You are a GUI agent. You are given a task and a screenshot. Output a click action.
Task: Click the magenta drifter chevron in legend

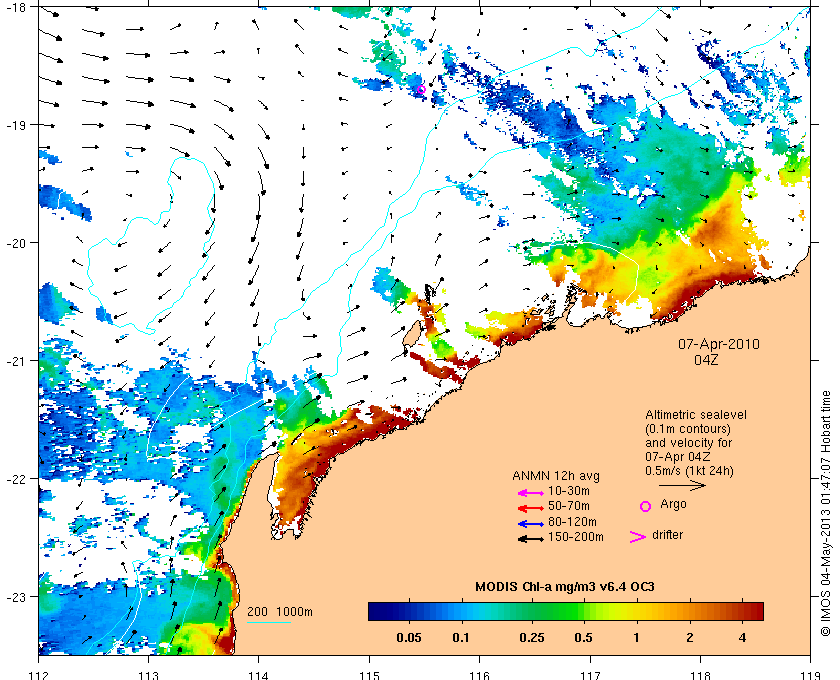(x=638, y=537)
